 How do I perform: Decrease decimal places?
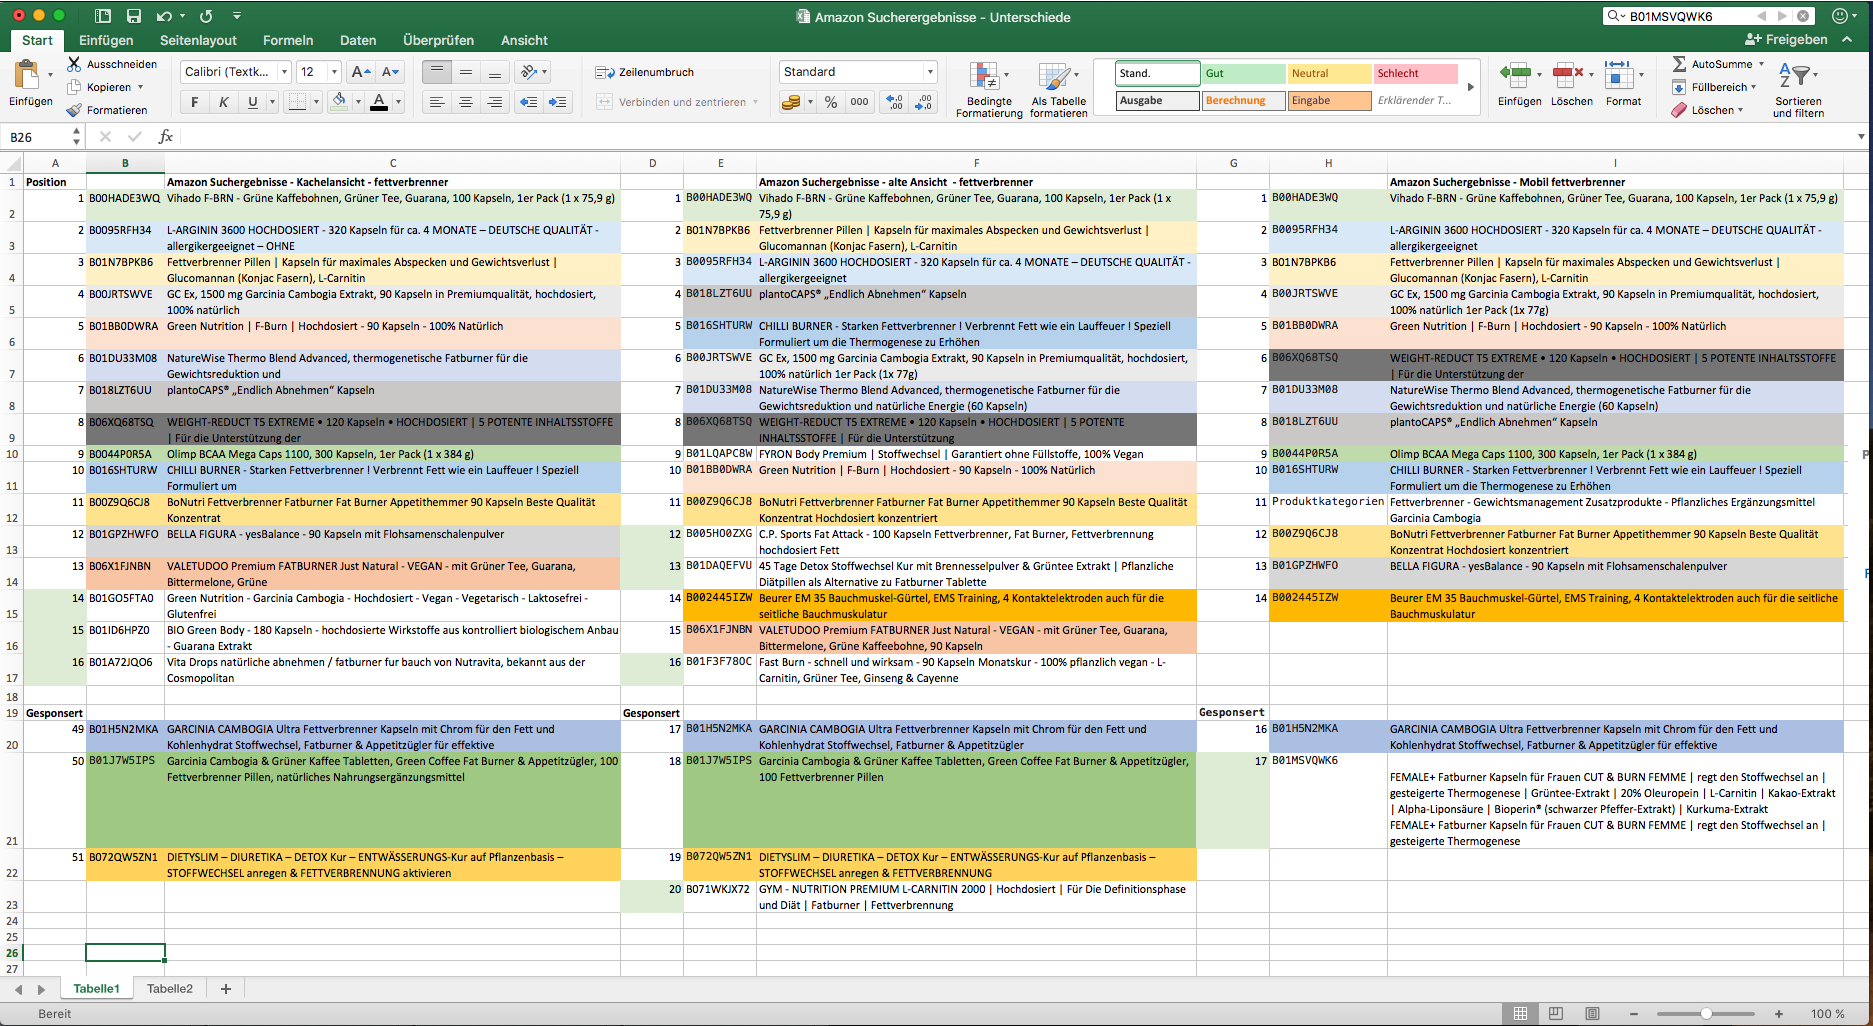coord(924,102)
